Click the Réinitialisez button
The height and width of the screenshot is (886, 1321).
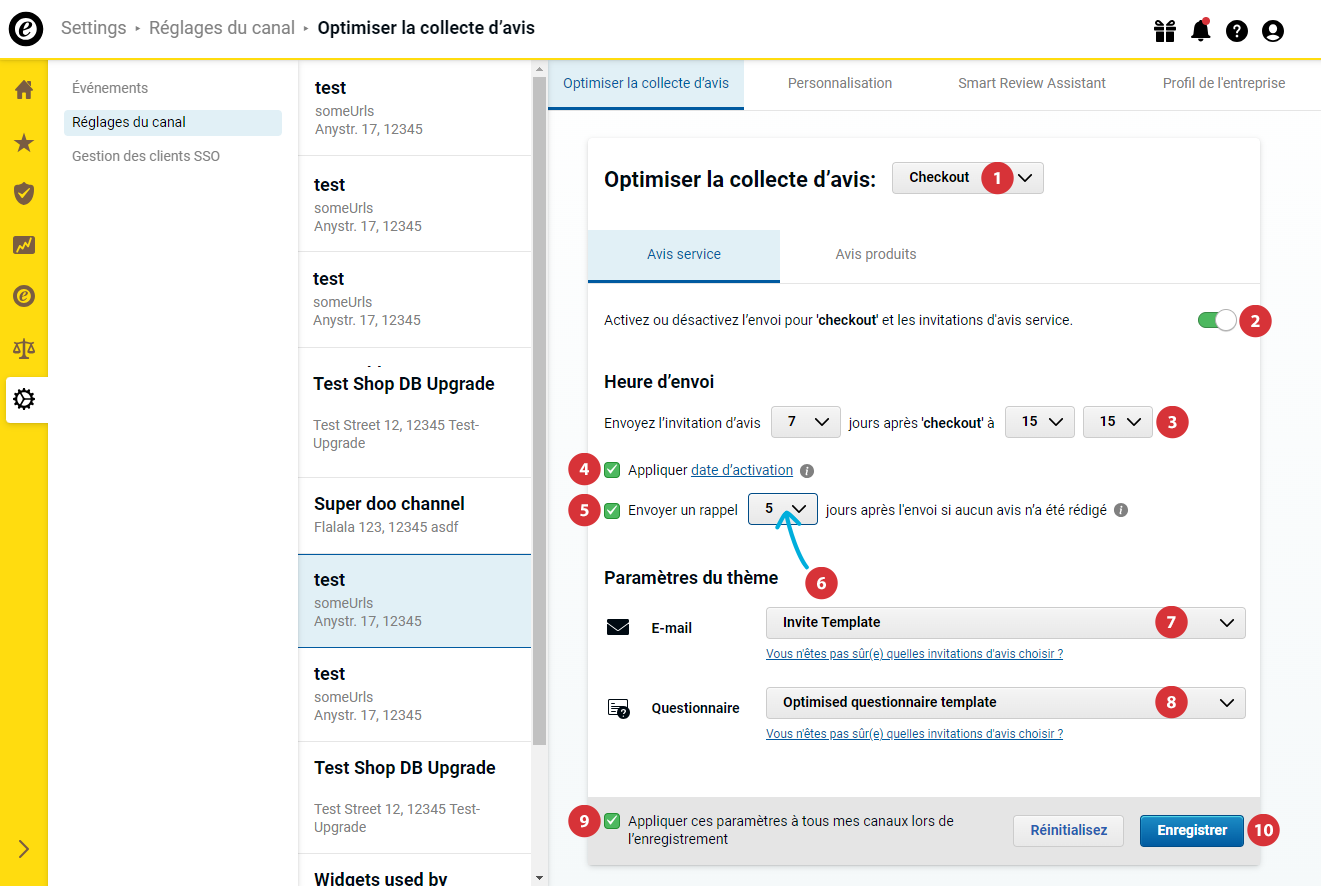tap(1068, 831)
